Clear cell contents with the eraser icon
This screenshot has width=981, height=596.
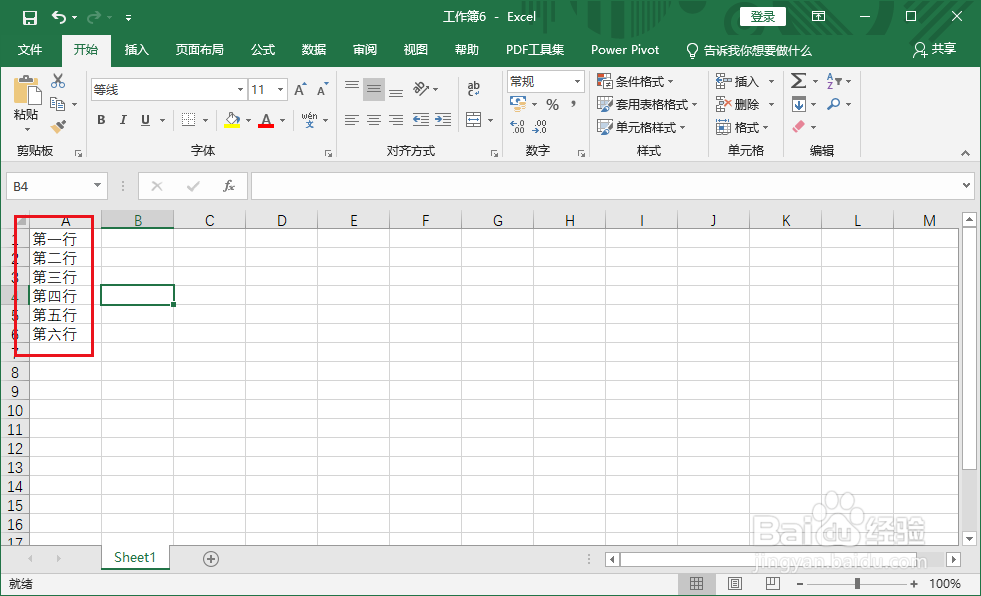[x=798, y=127]
